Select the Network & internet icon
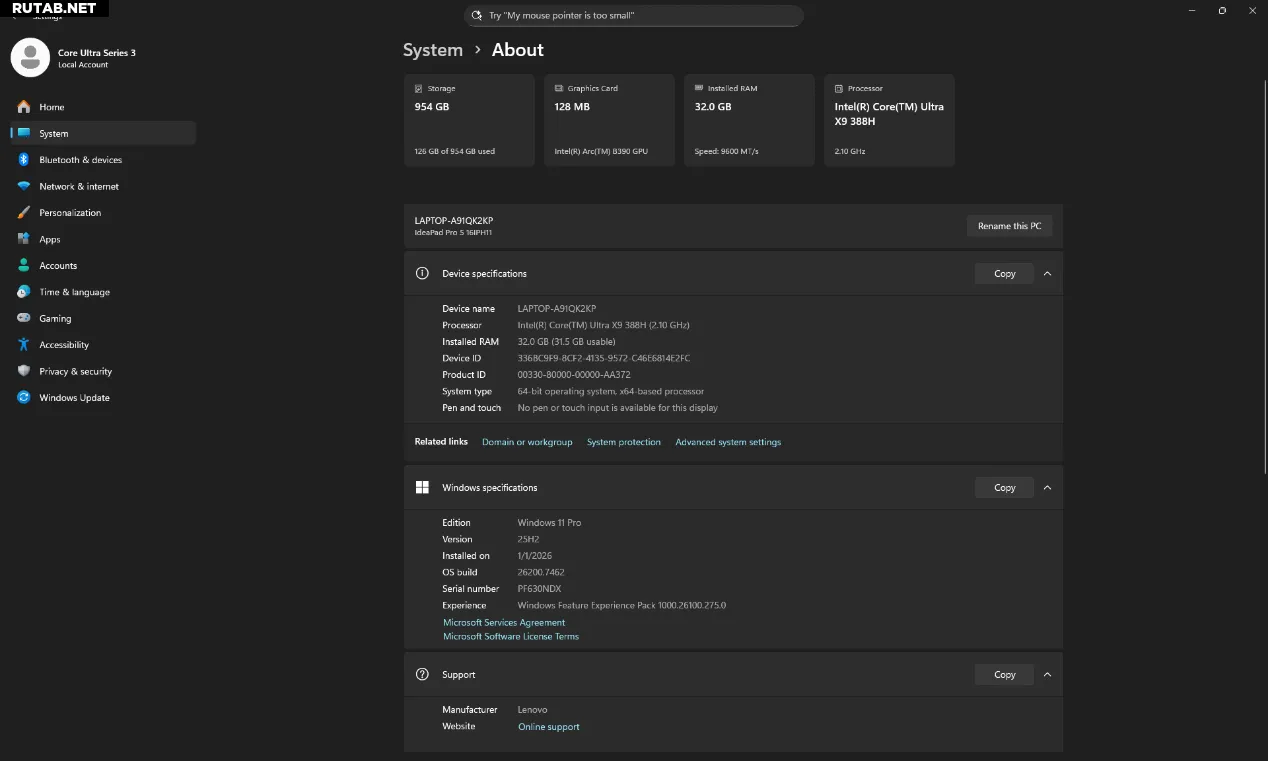The width and height of the screenshot is (1268, 761). (x=23, y=187)
